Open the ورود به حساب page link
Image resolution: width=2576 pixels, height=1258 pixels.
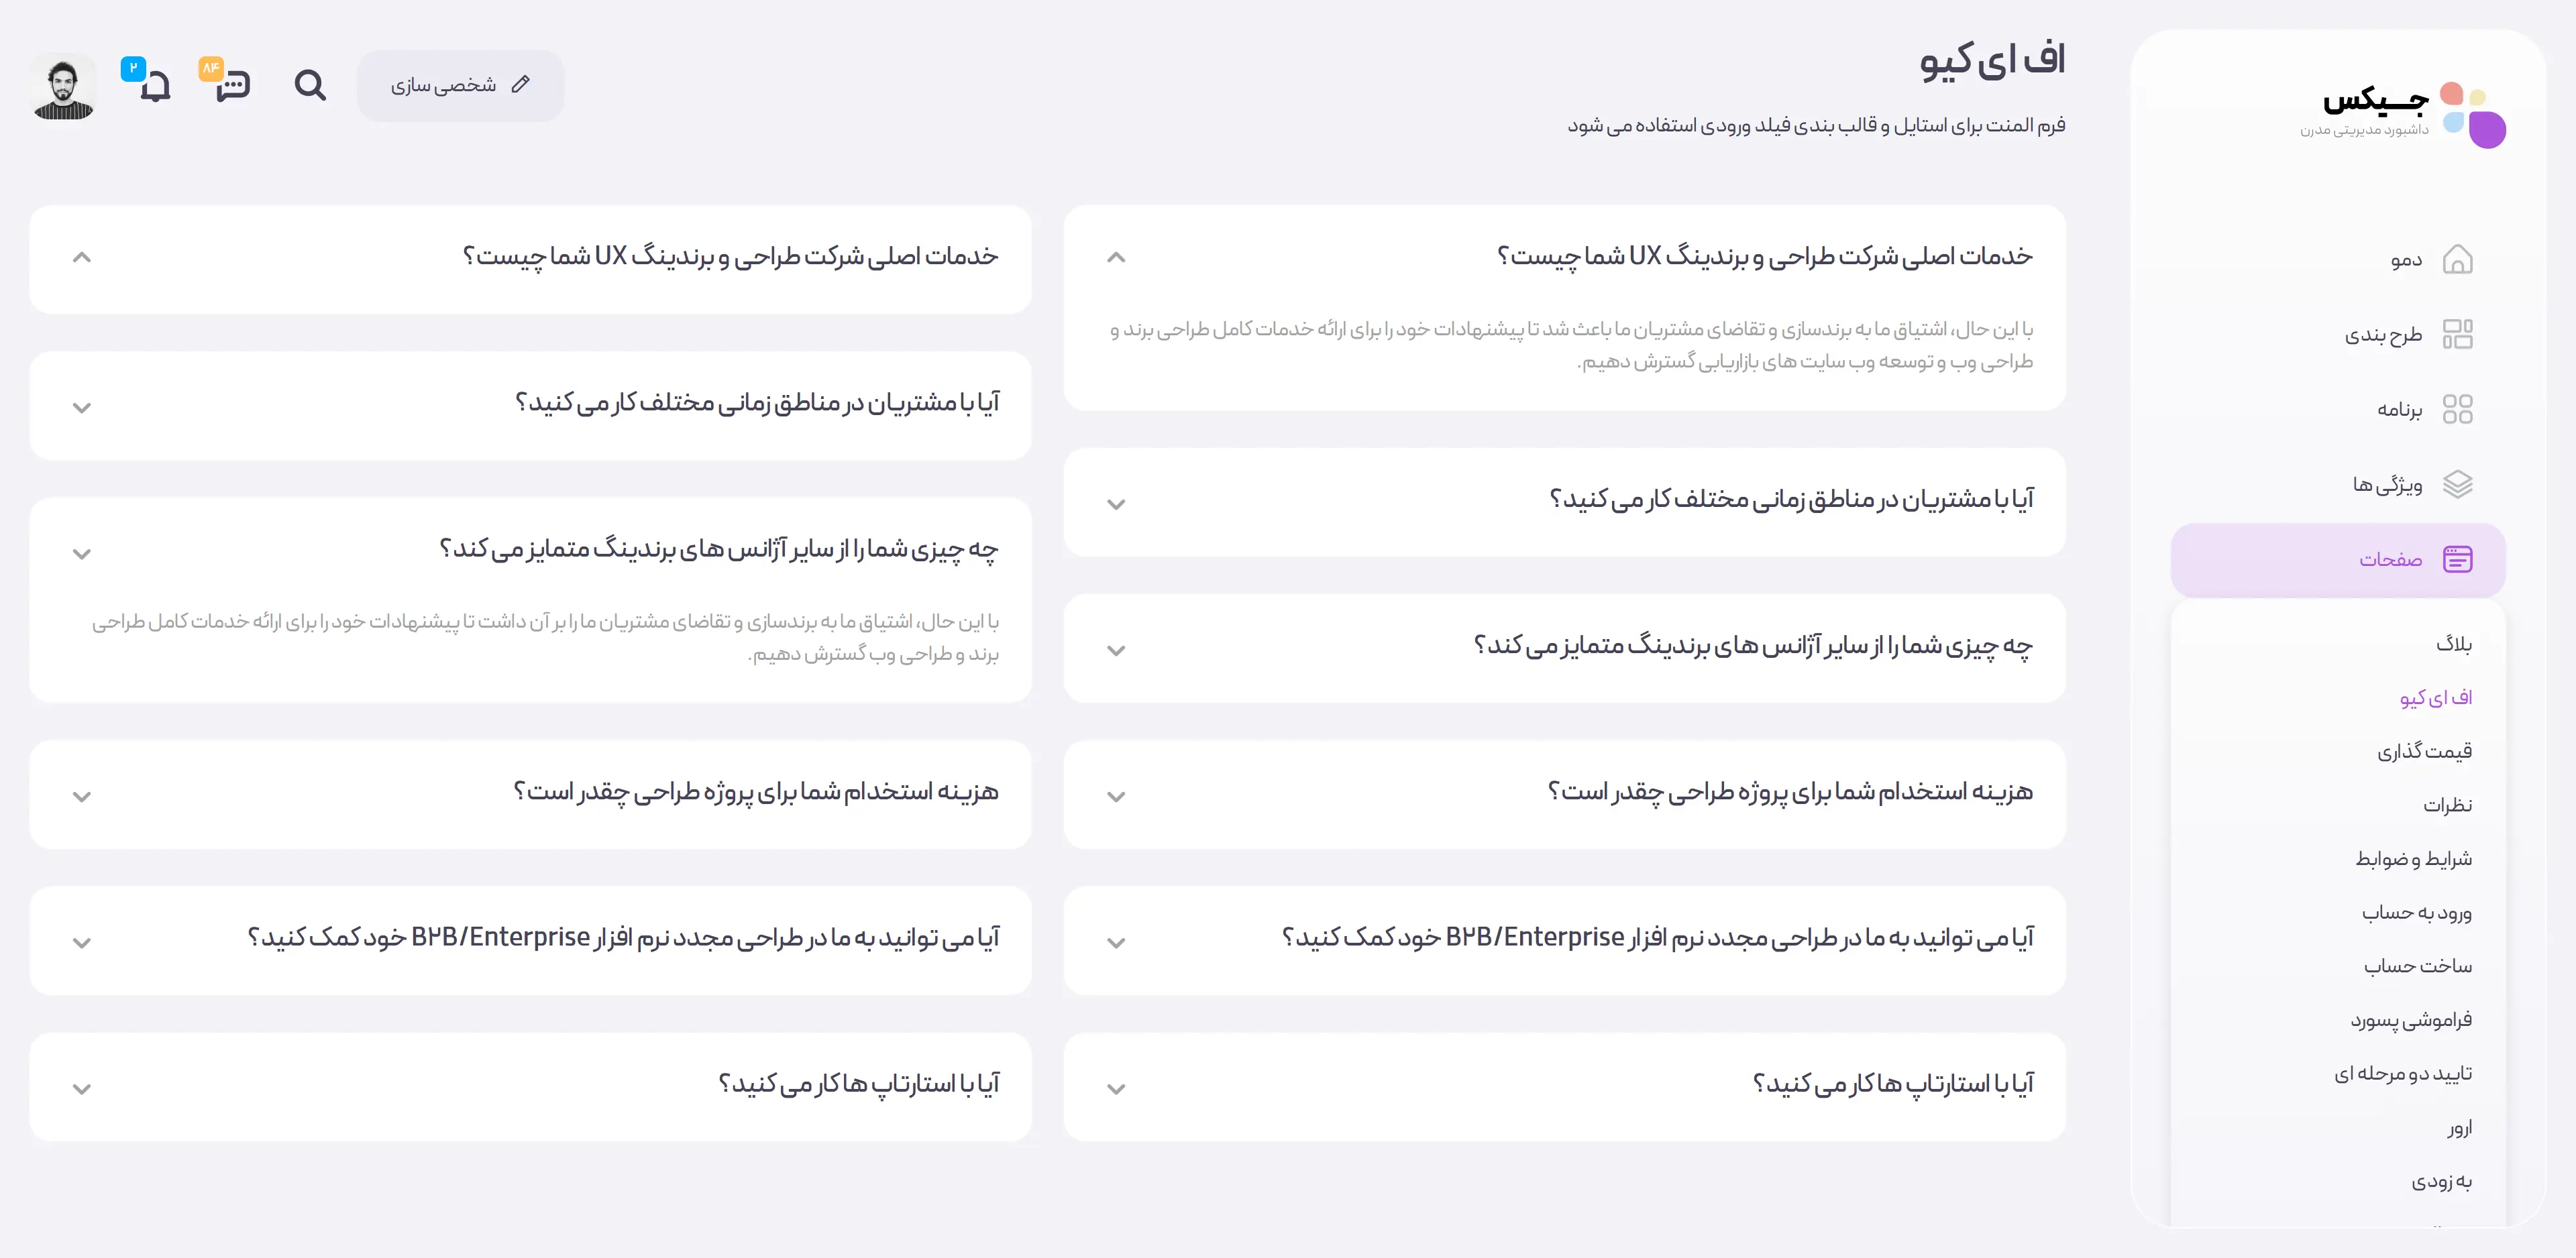click(x=2416, y=912)
